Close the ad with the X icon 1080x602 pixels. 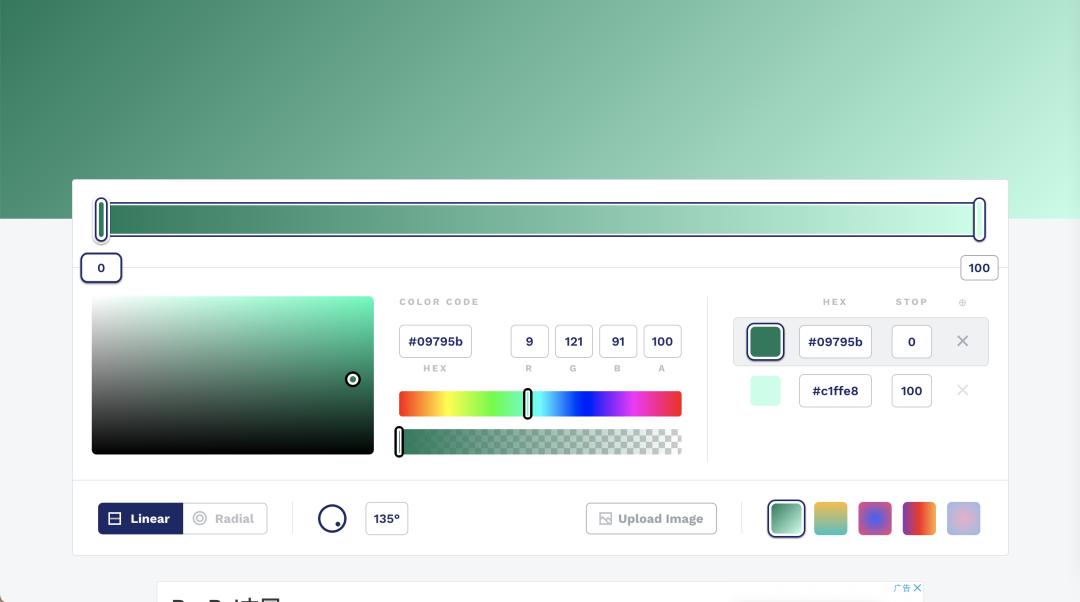pos(917,588)
